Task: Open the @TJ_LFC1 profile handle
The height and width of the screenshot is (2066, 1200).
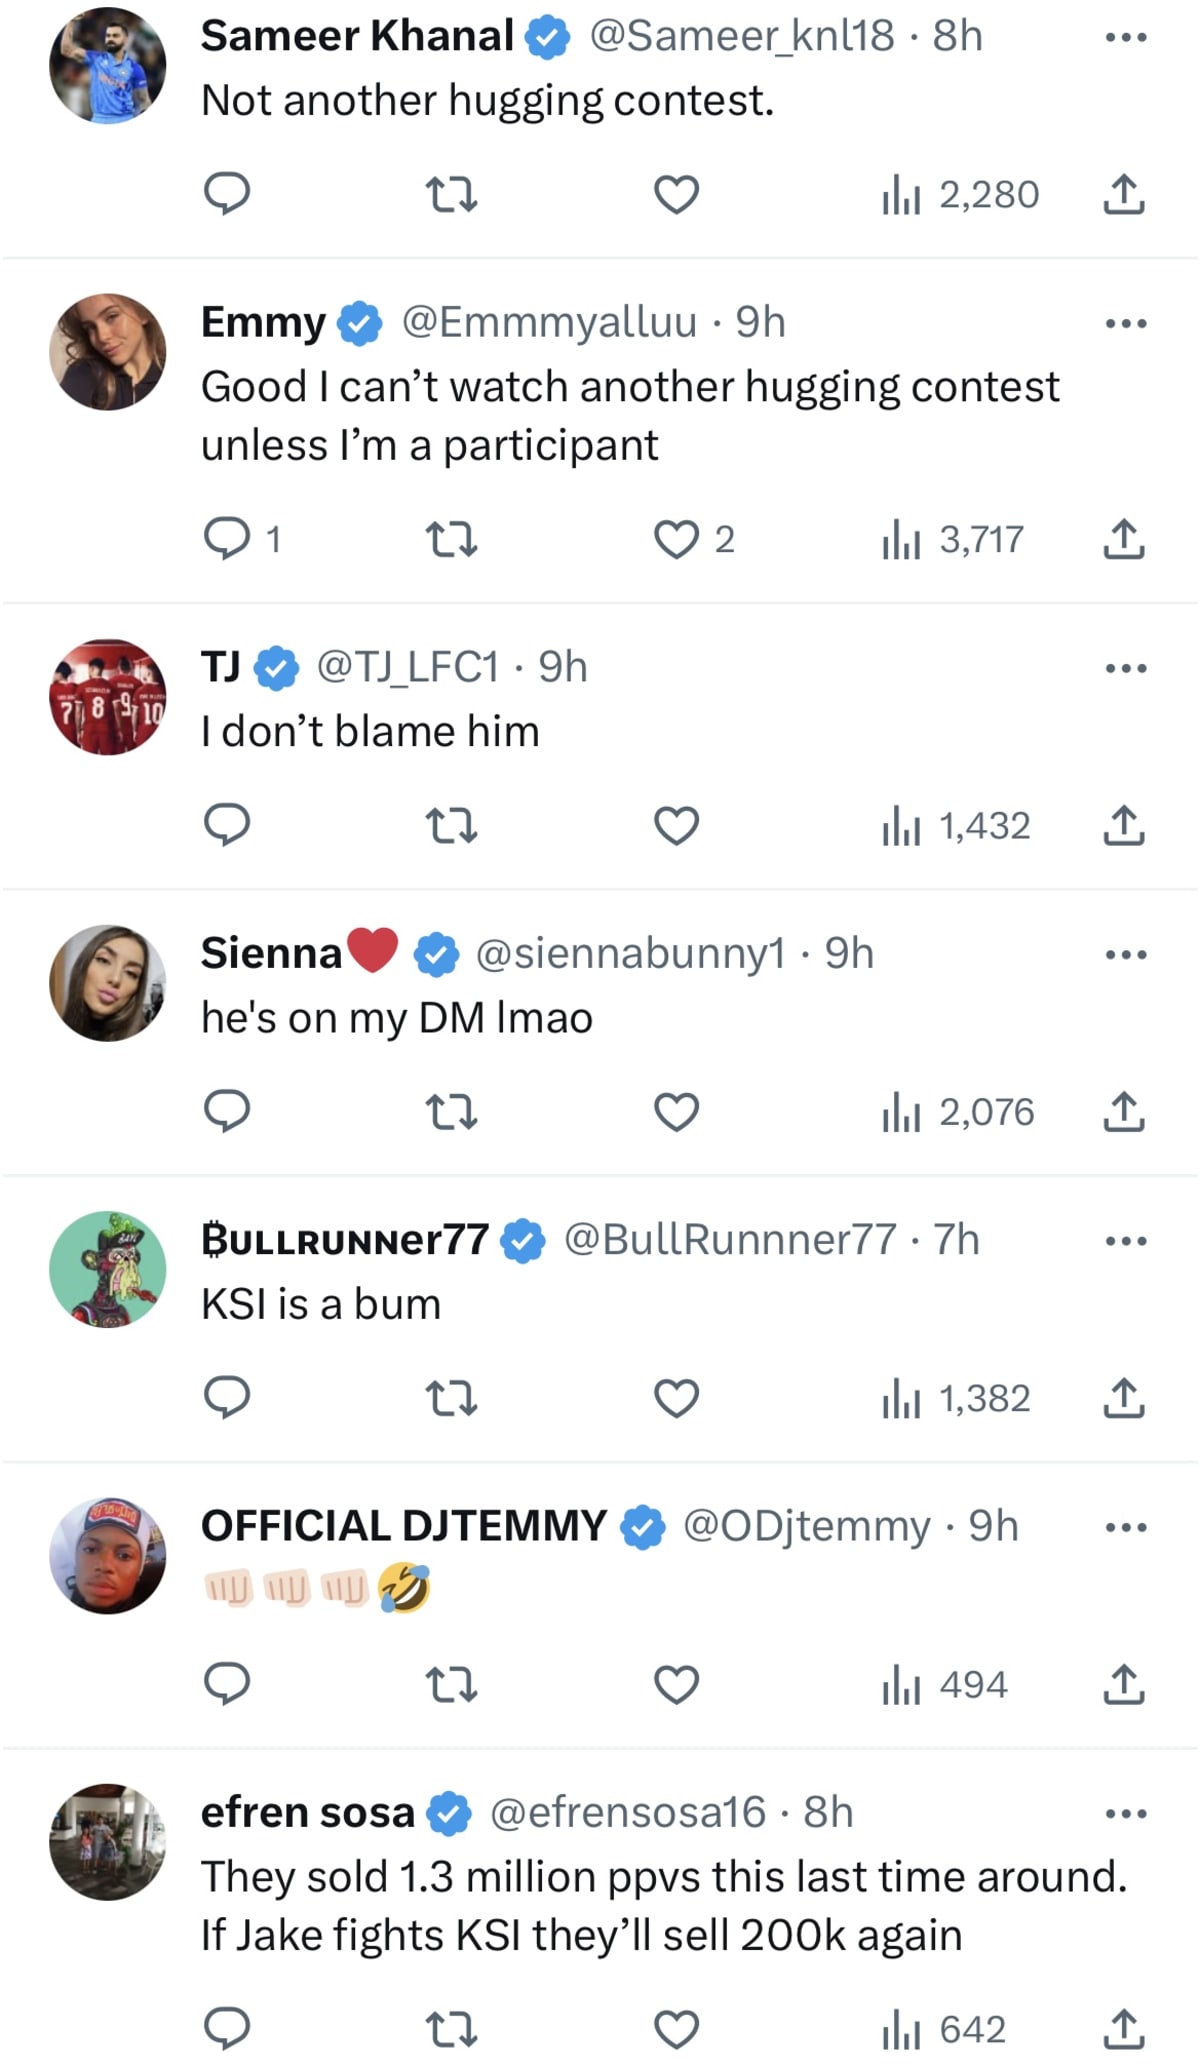Action: (x=407, y=667)
